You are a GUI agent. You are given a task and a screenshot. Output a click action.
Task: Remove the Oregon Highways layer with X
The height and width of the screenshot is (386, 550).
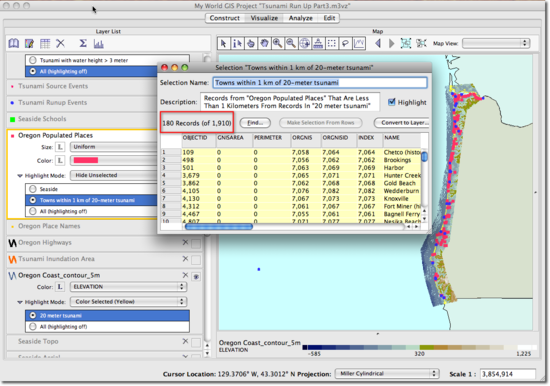point(185,242)
